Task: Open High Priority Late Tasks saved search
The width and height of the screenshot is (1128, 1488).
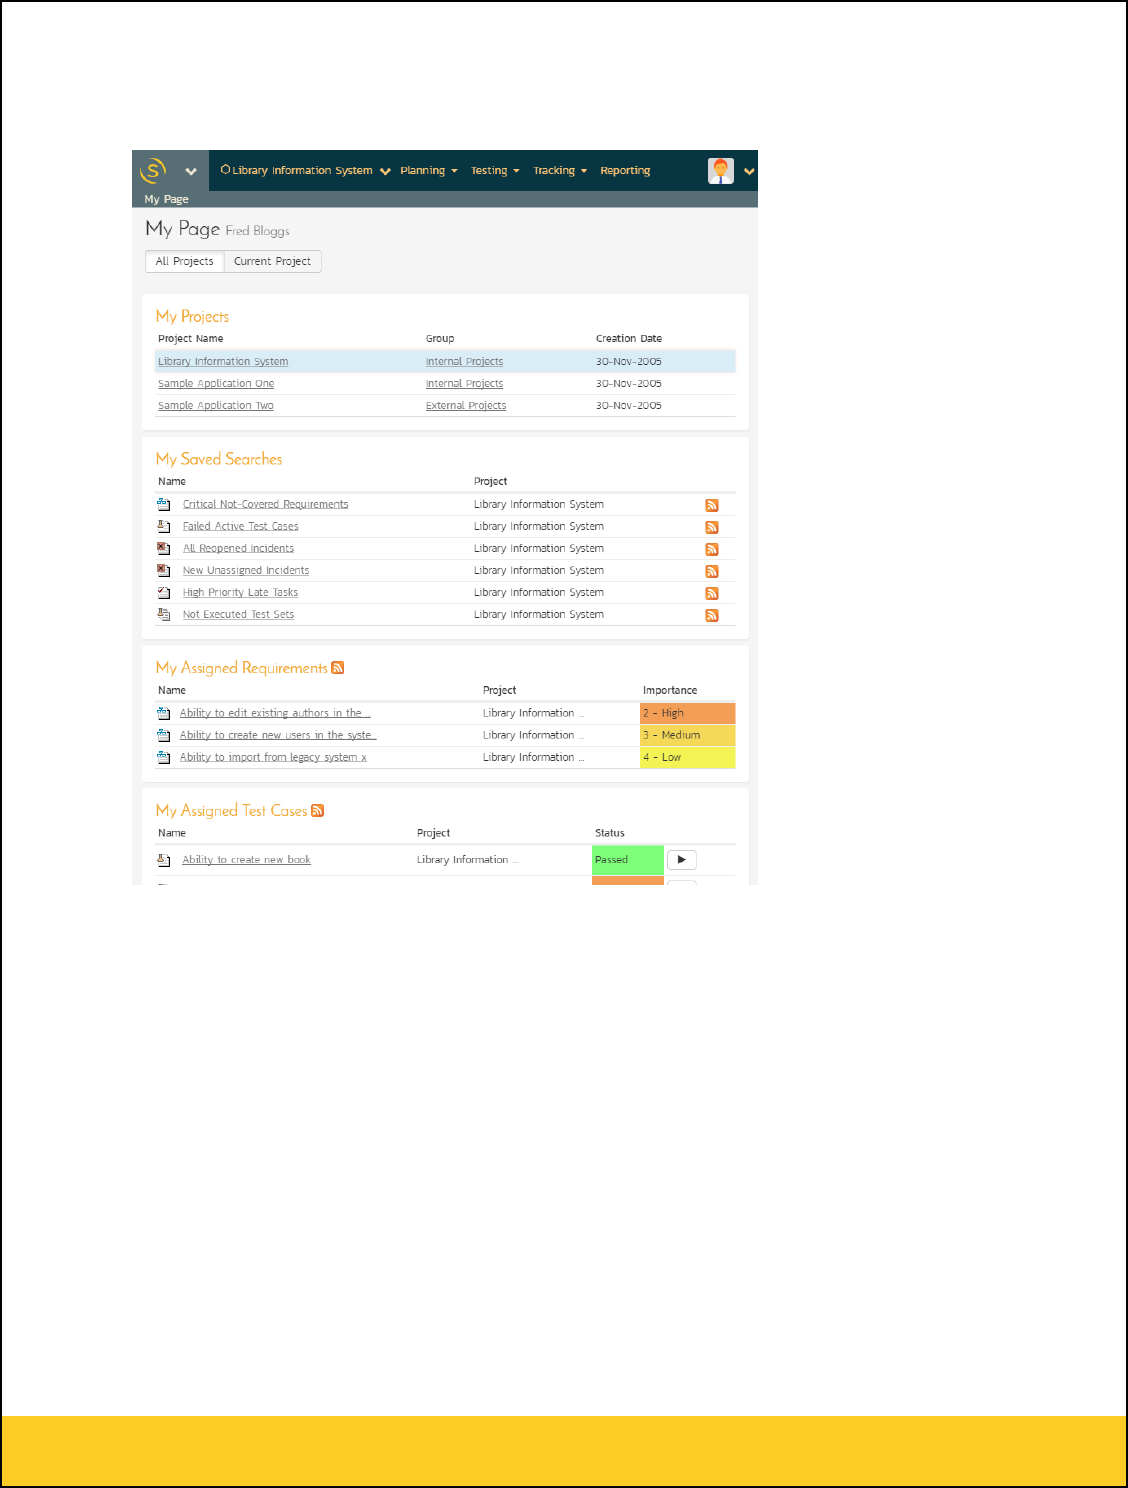Action: point(240,593)
